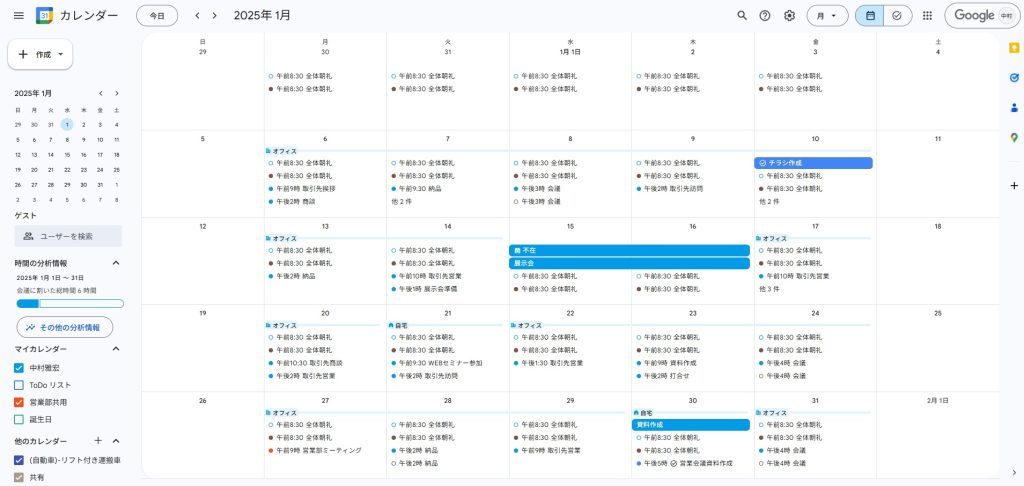The height and width of the screenshot is (486, 1024).
Task: Open 午後2時 打合せ event on January 23
Action: [x=664, y=376]
